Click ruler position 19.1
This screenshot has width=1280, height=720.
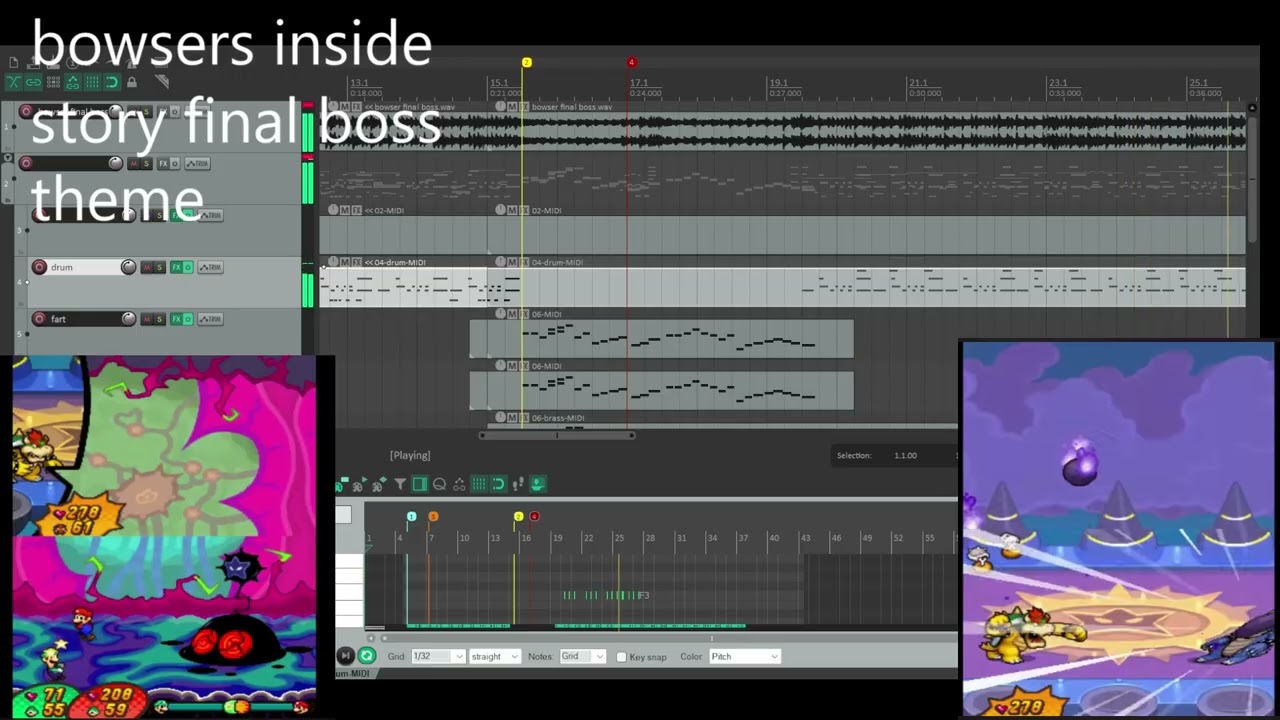click(x=778, y=83)
